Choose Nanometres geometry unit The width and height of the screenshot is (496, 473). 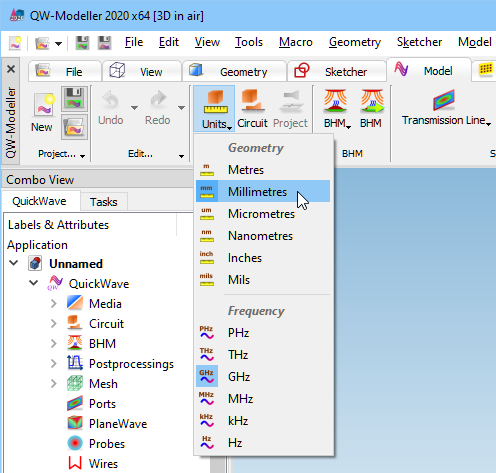263,236
